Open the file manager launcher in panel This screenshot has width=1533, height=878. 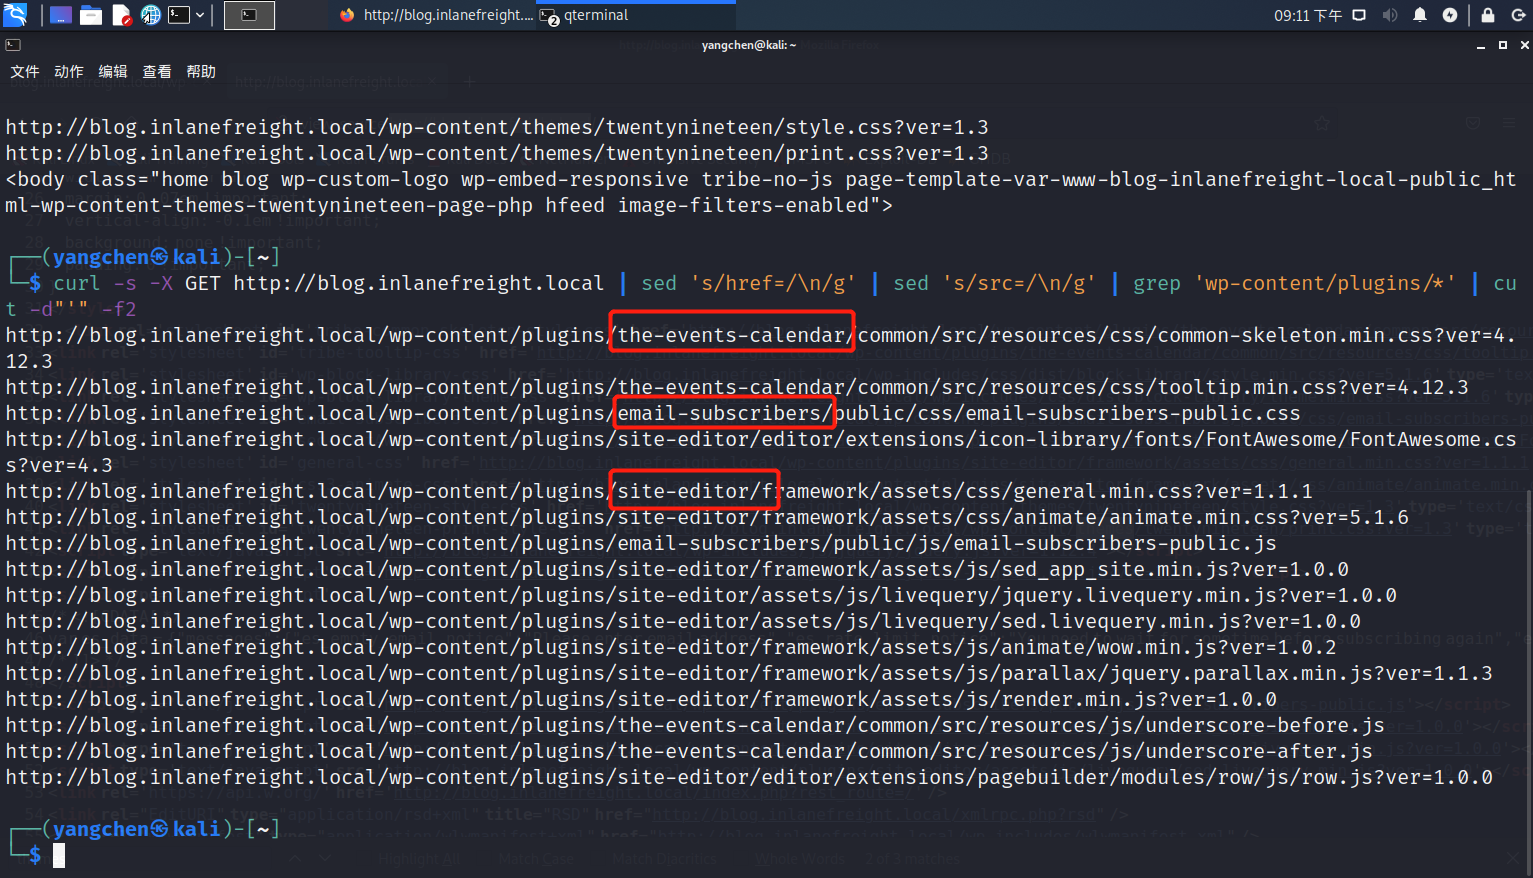[x=91, y=15]
